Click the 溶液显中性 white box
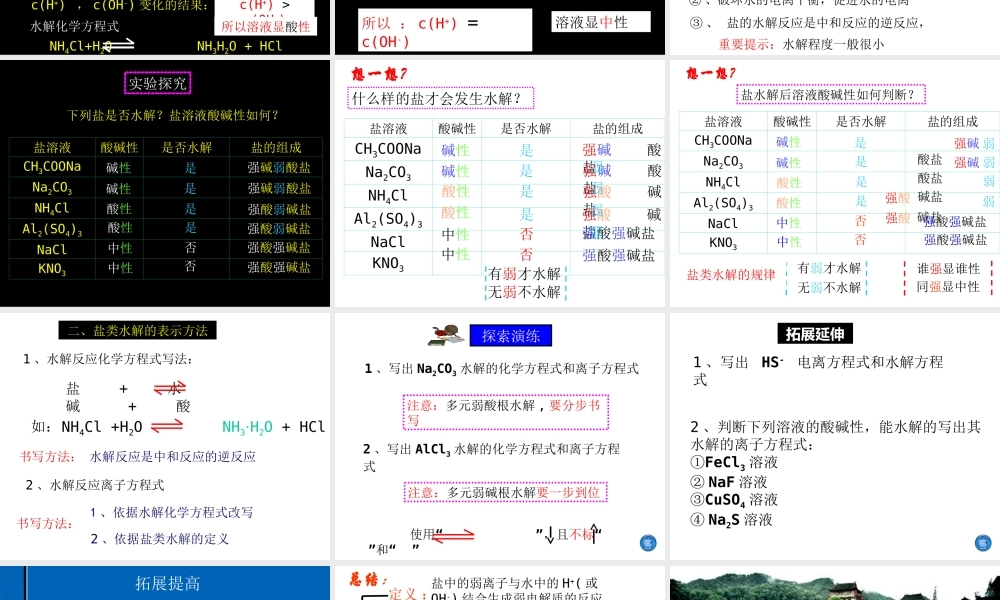The height and width of the screenshot is (600, 1000). [601, 22]
